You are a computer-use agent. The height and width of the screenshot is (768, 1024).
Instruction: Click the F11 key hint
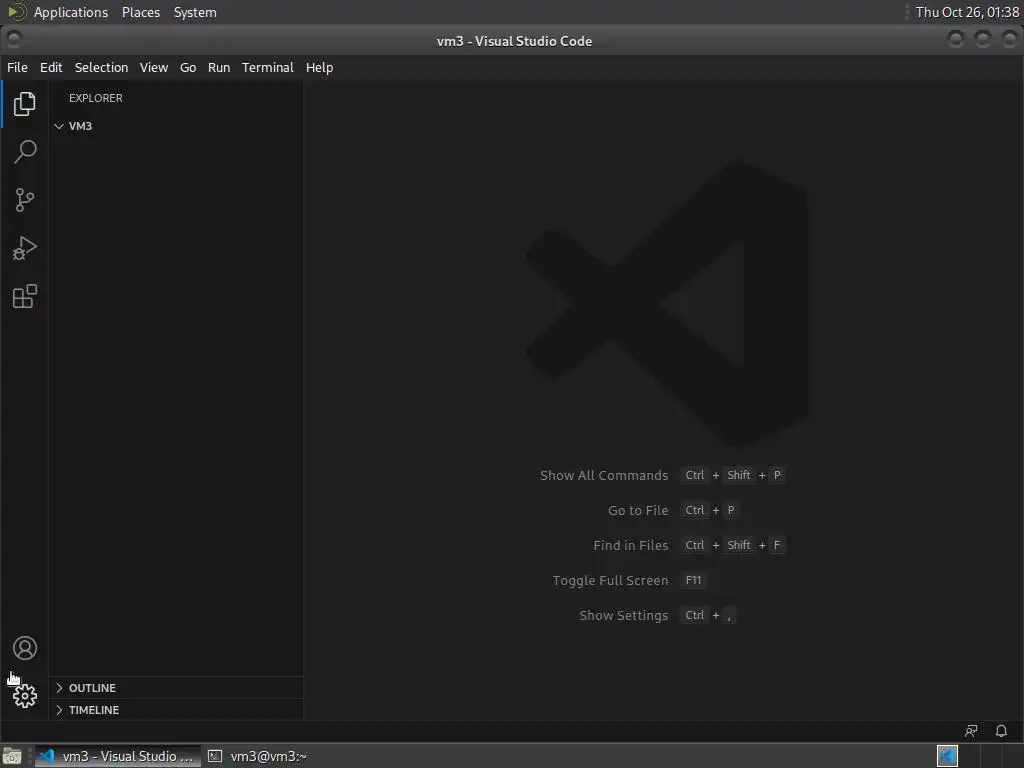click(694, 580)
